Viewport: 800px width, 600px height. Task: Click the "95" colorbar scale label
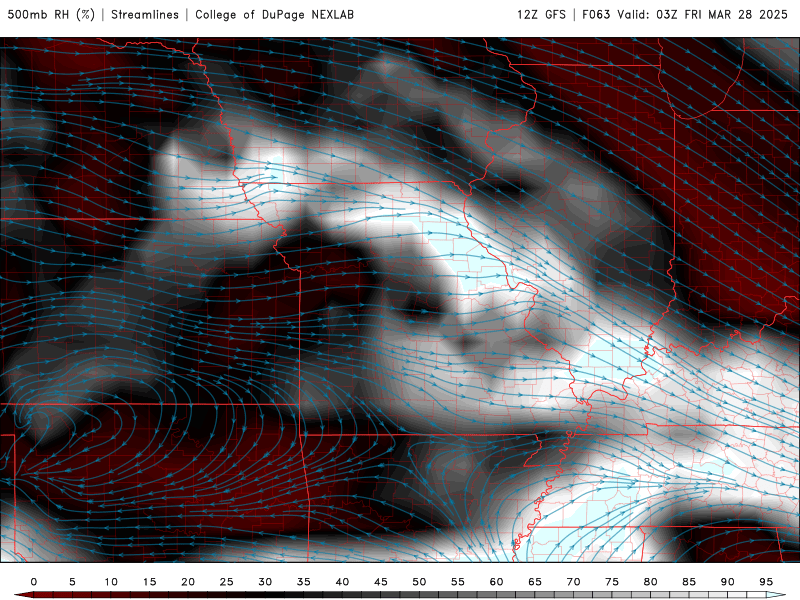pyautogui.click(x=766, y=582)
